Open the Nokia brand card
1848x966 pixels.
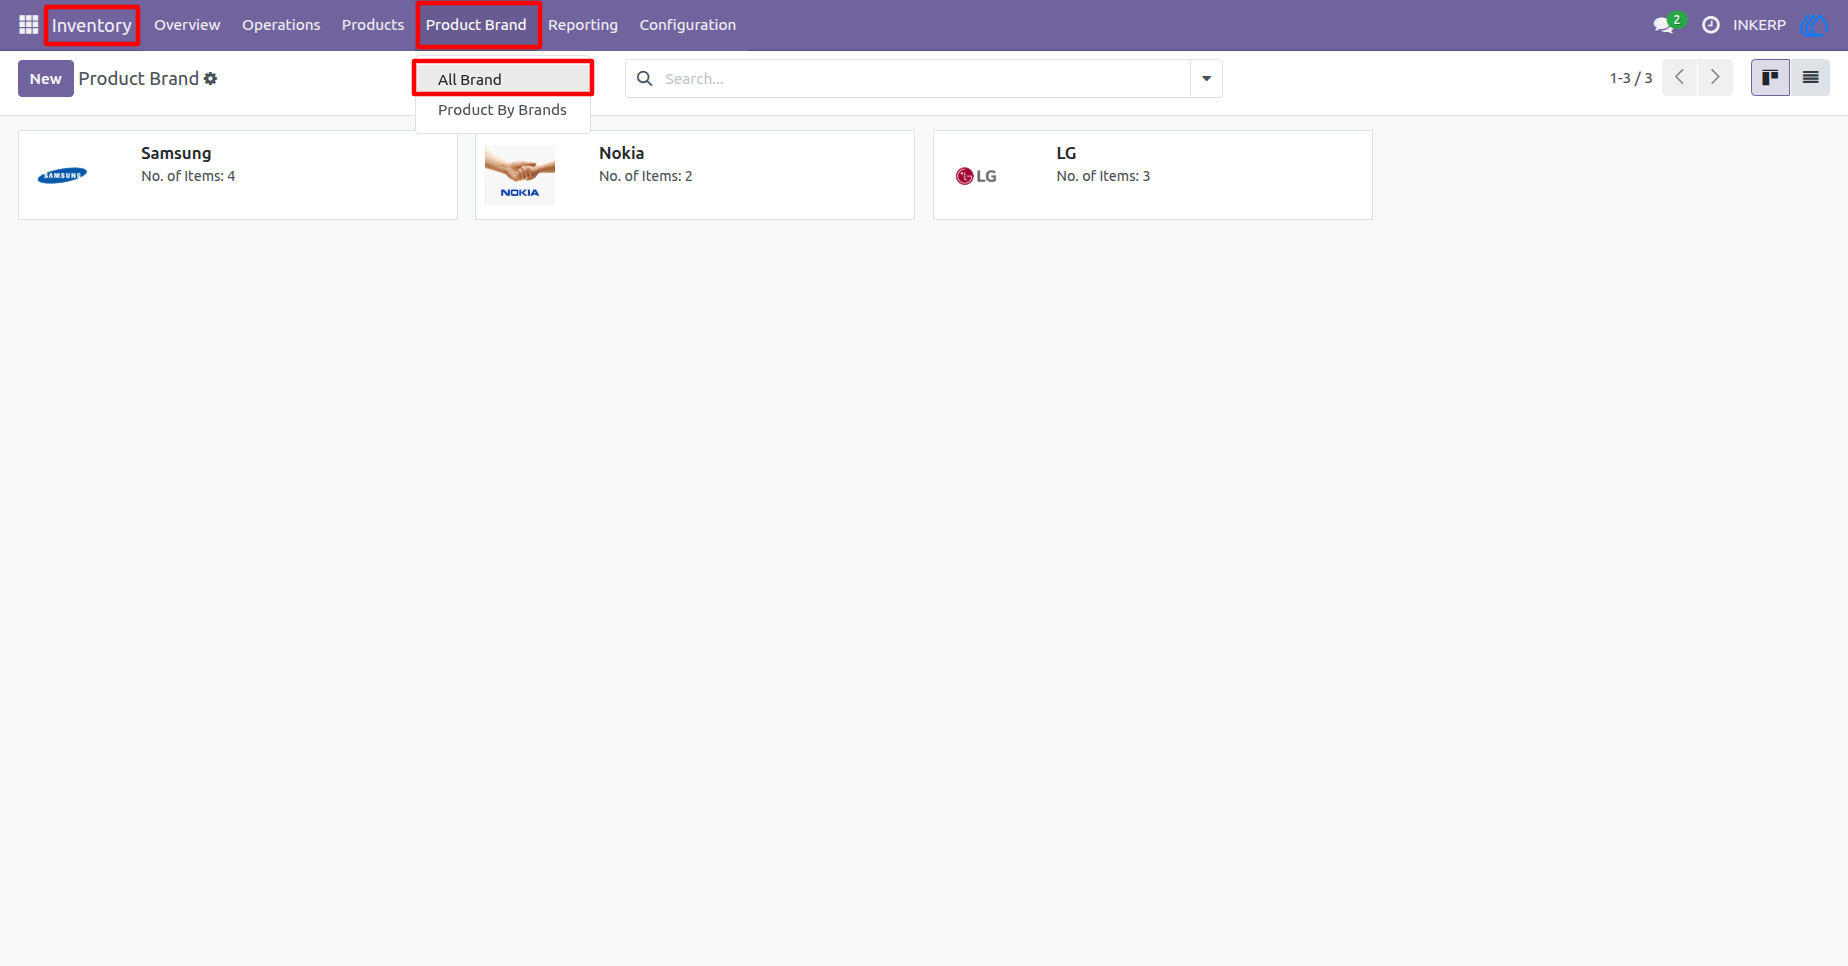pyautogui.click(x=695, y=175)
